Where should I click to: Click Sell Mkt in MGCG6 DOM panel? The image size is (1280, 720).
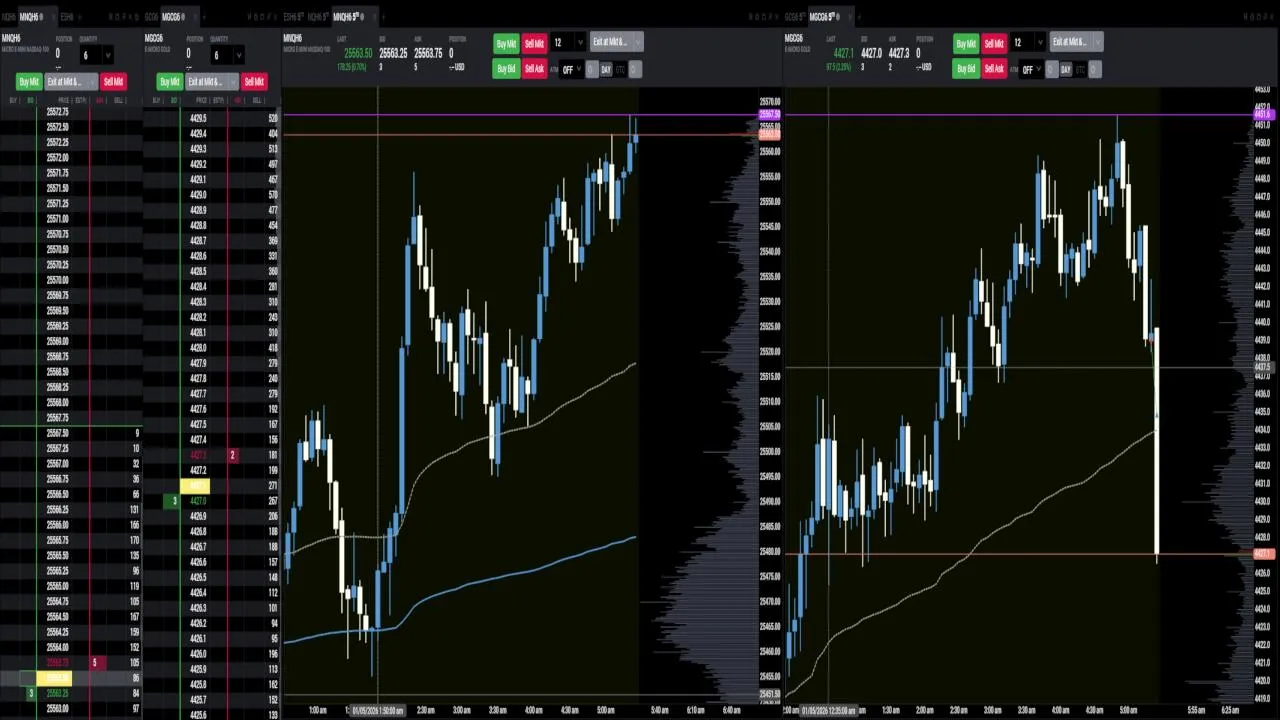coord(254,82)
